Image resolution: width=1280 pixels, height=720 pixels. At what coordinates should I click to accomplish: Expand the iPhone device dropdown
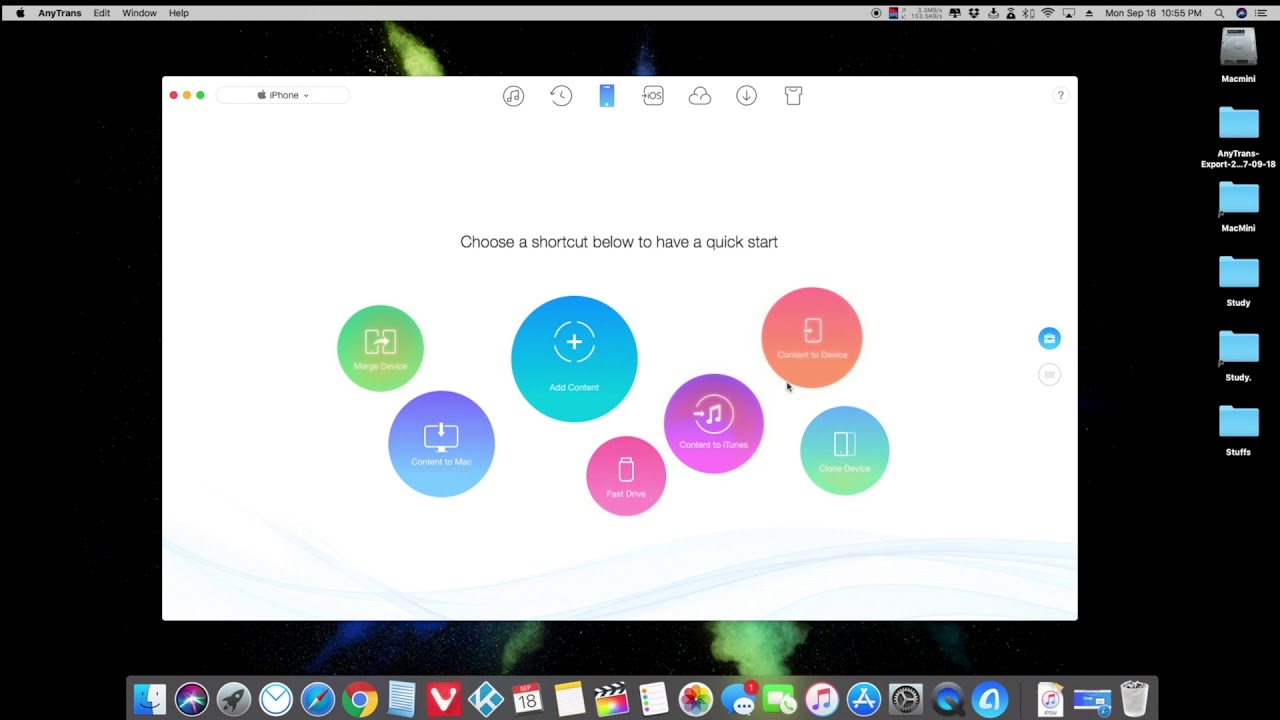283,95
